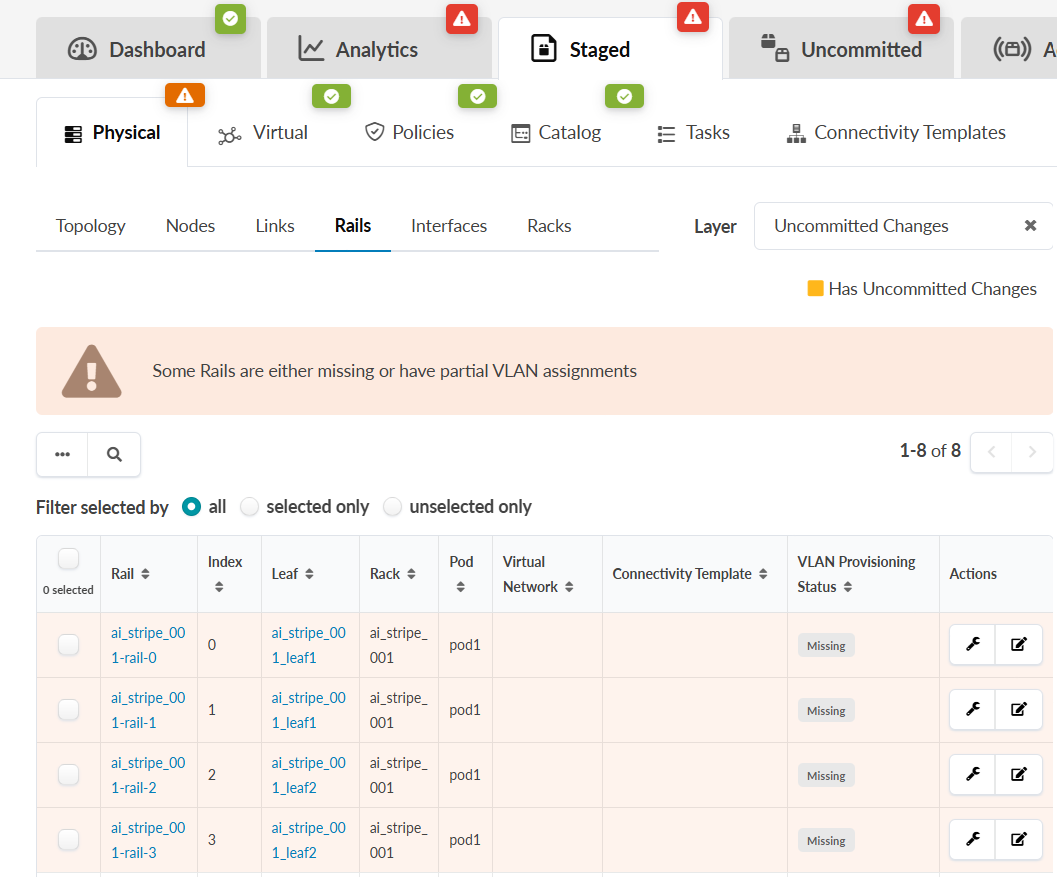Click the green check badge above Policies

point(477,96)
